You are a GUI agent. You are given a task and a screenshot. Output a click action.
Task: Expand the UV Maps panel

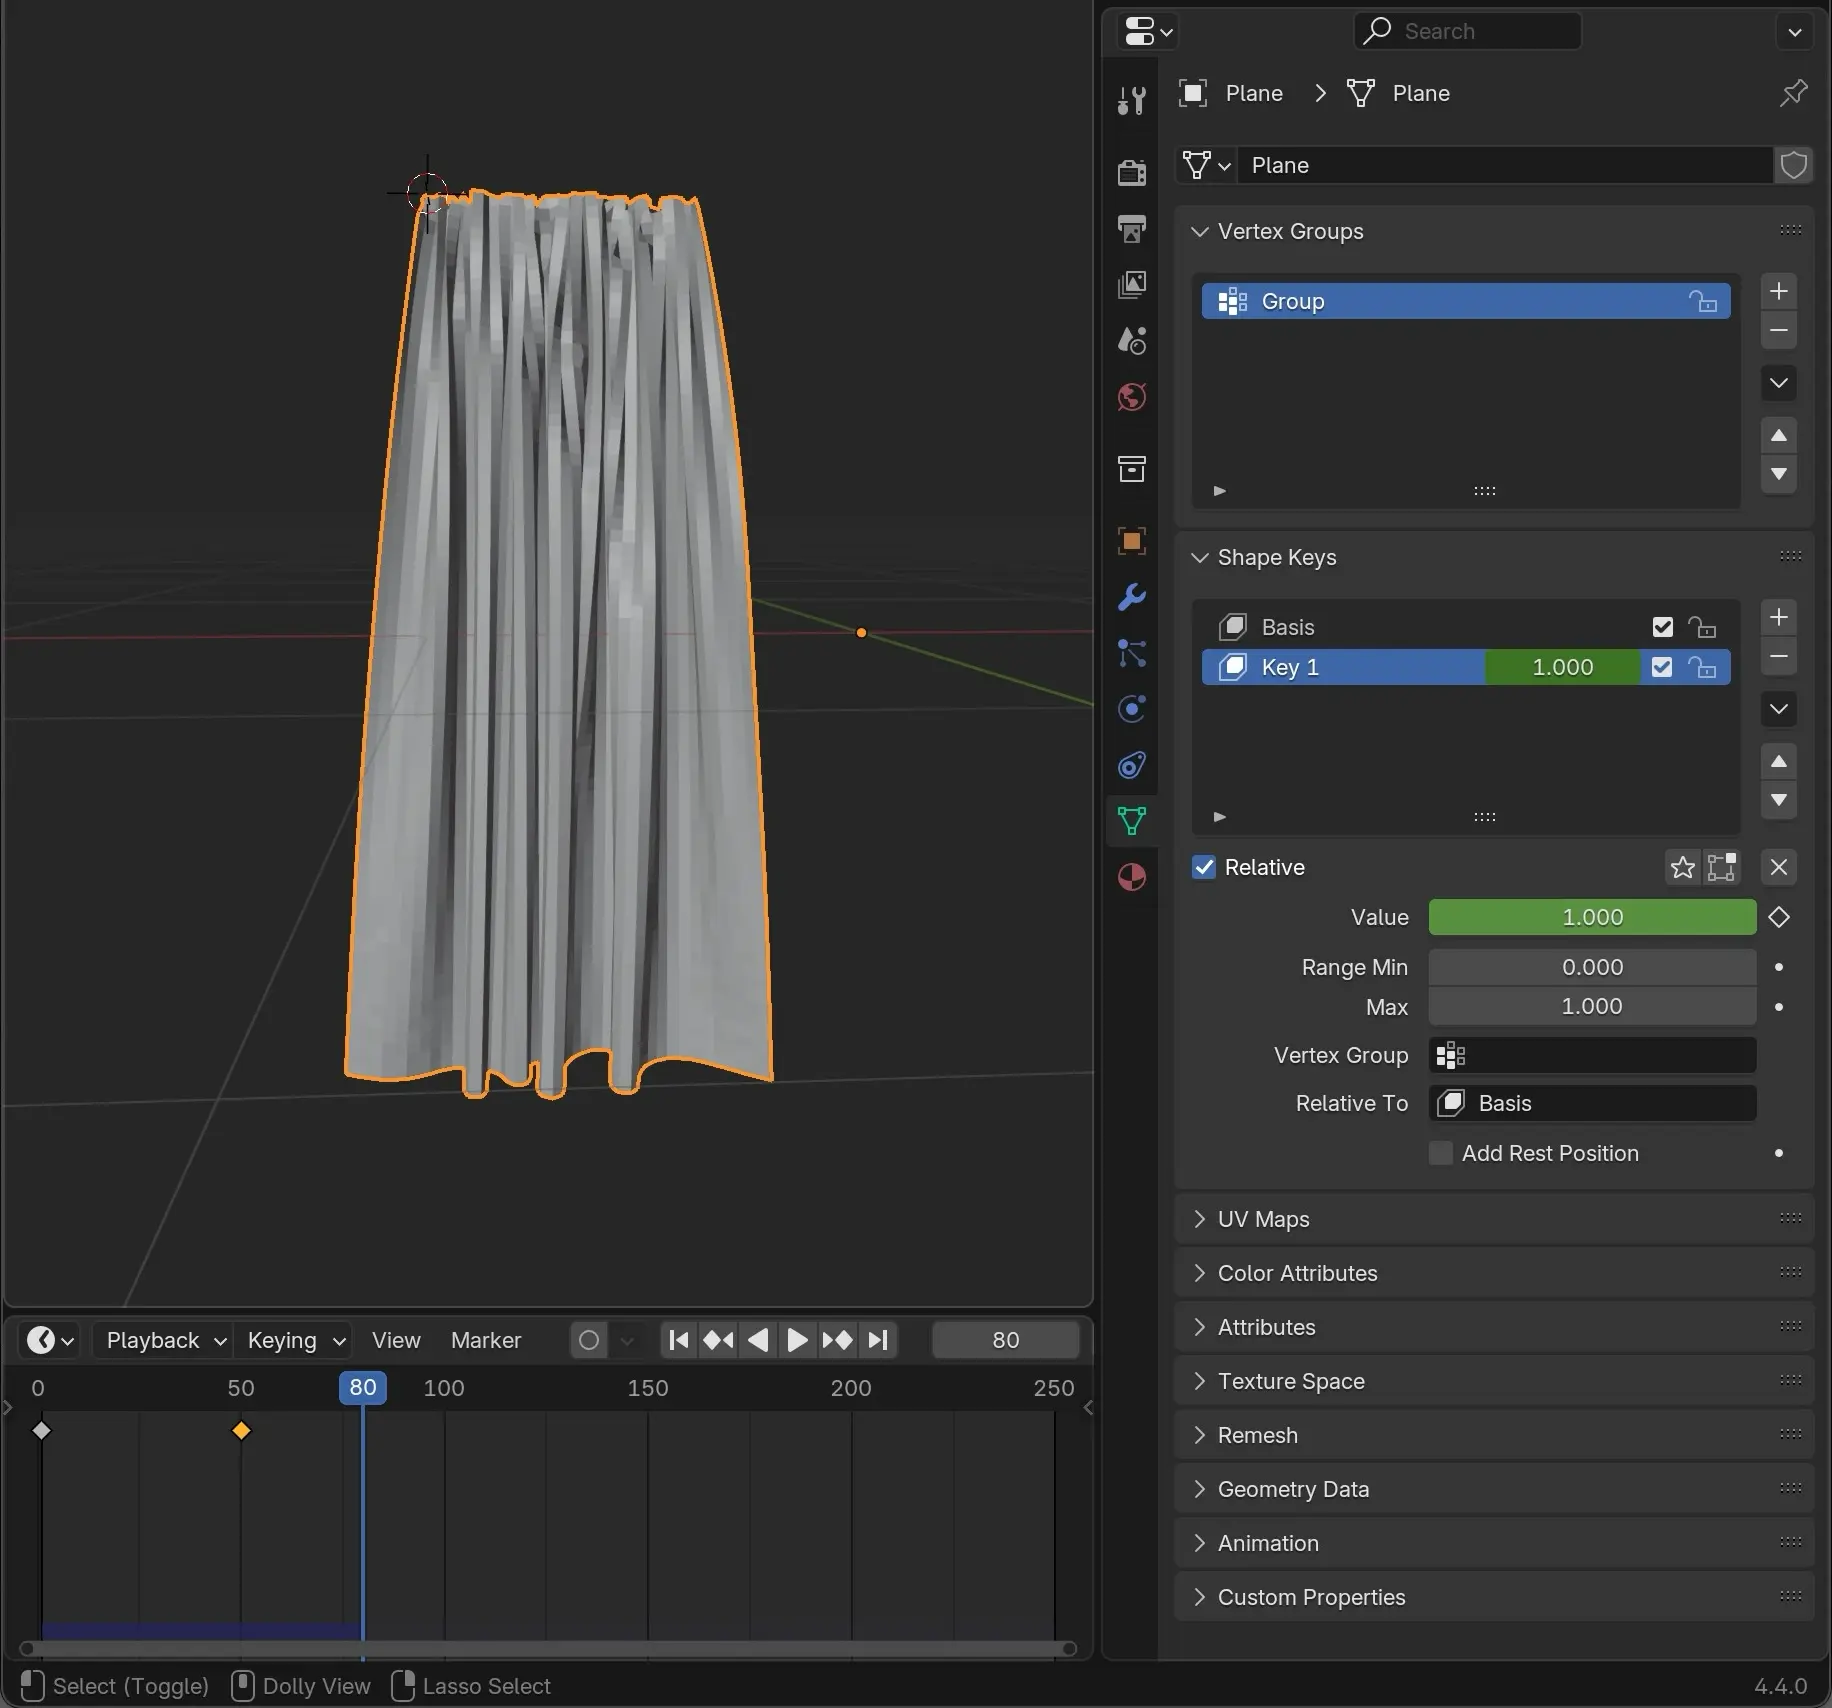(x=1264, y=1219)
